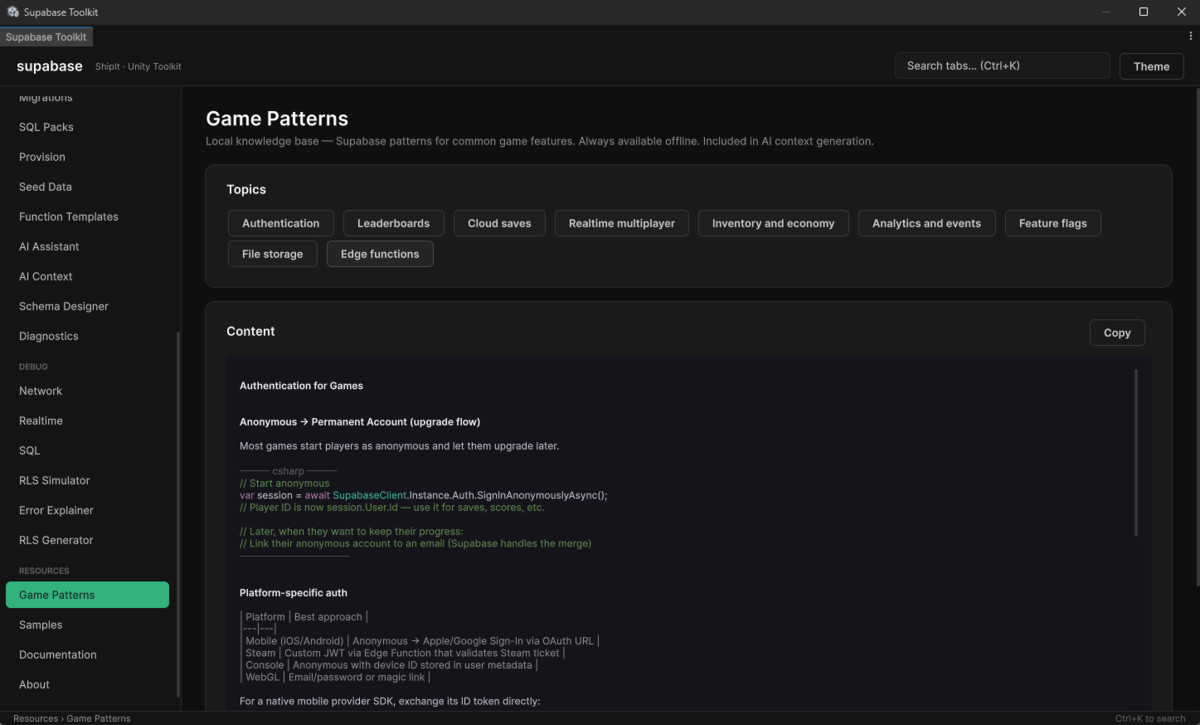Click the 'Content' section heading
This screenshot has height=725, width=1200.
tap(250, 331)
